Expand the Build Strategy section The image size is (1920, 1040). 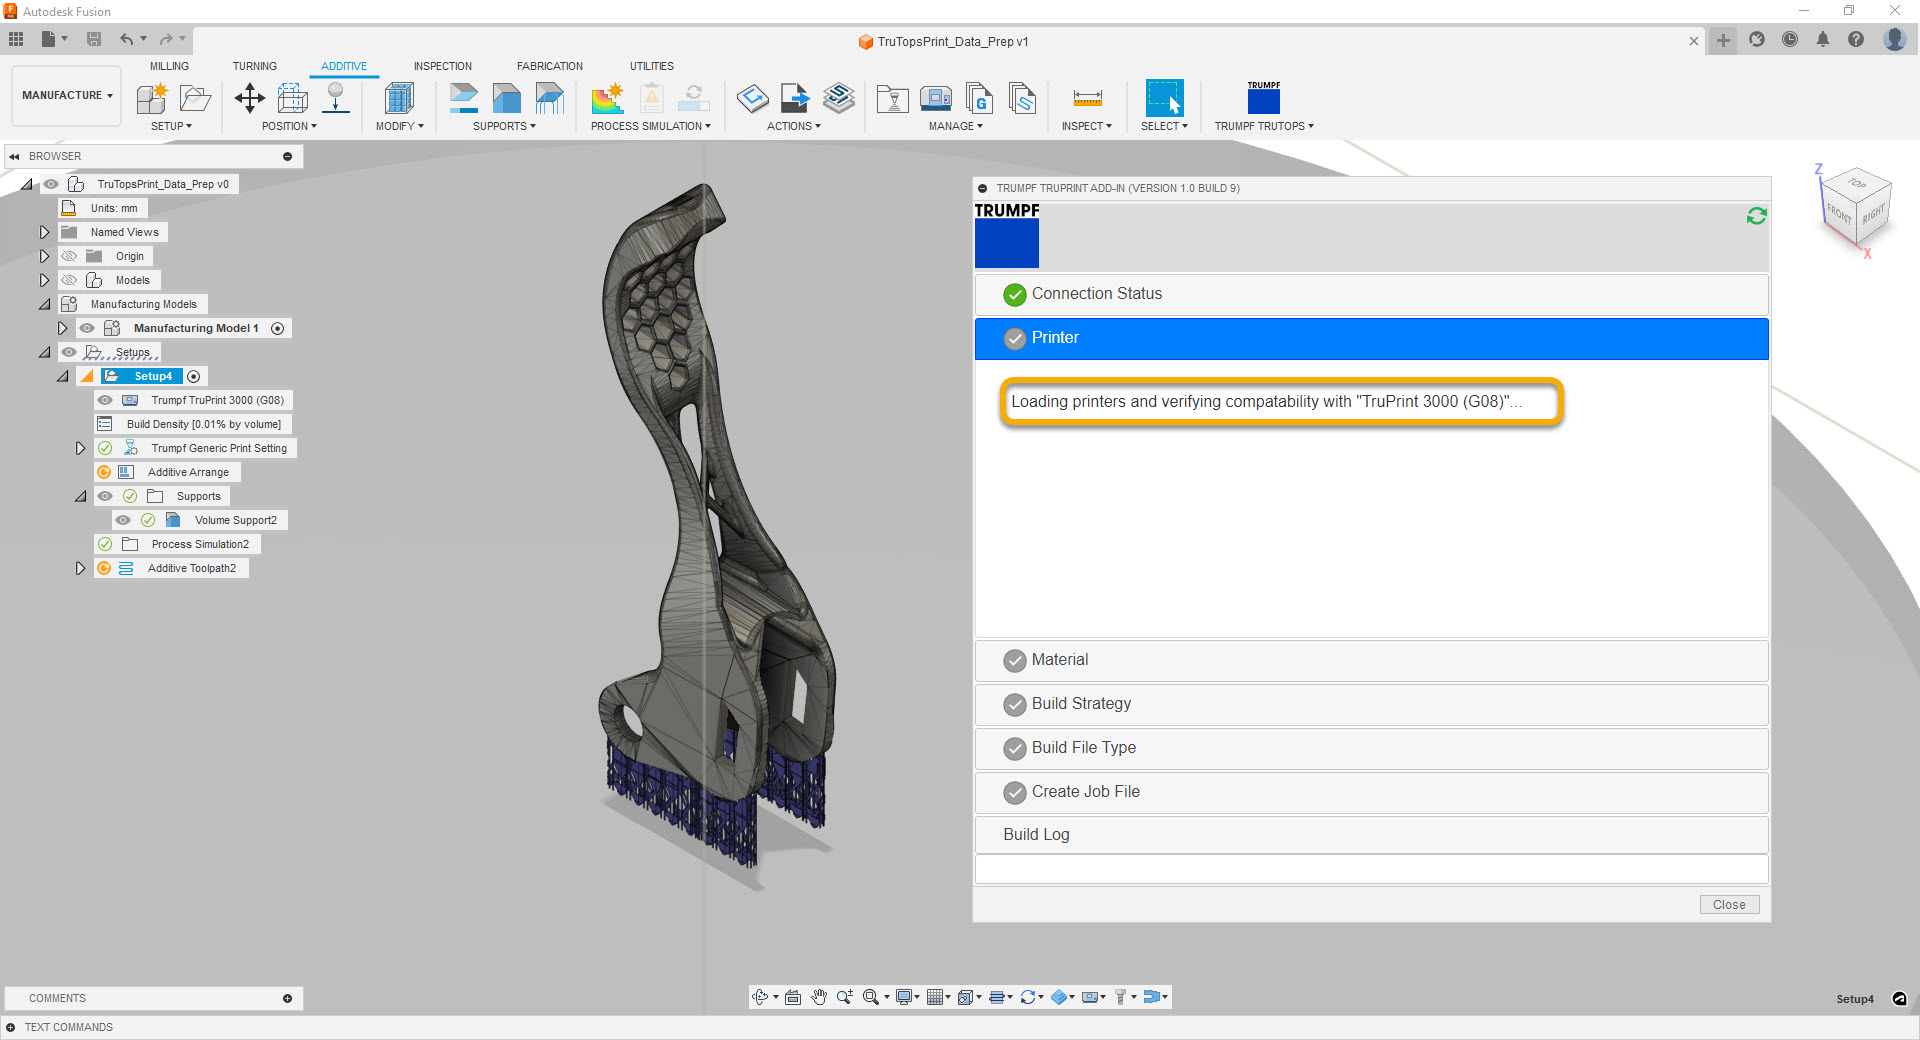[1081, 704]
